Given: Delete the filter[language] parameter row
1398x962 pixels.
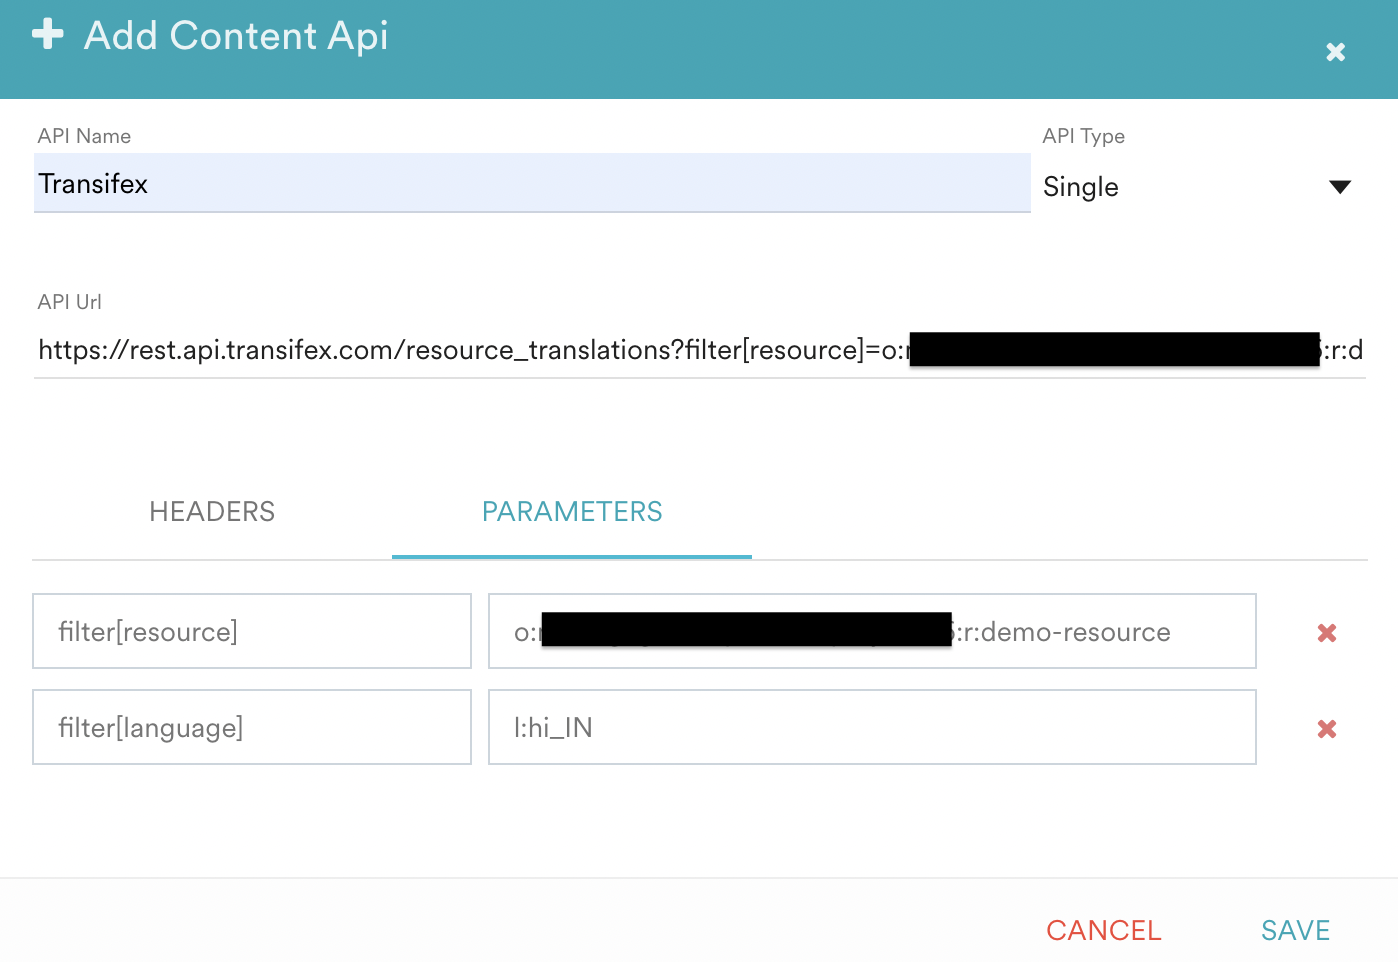Looking at the screenshot, I should 1327,728.
